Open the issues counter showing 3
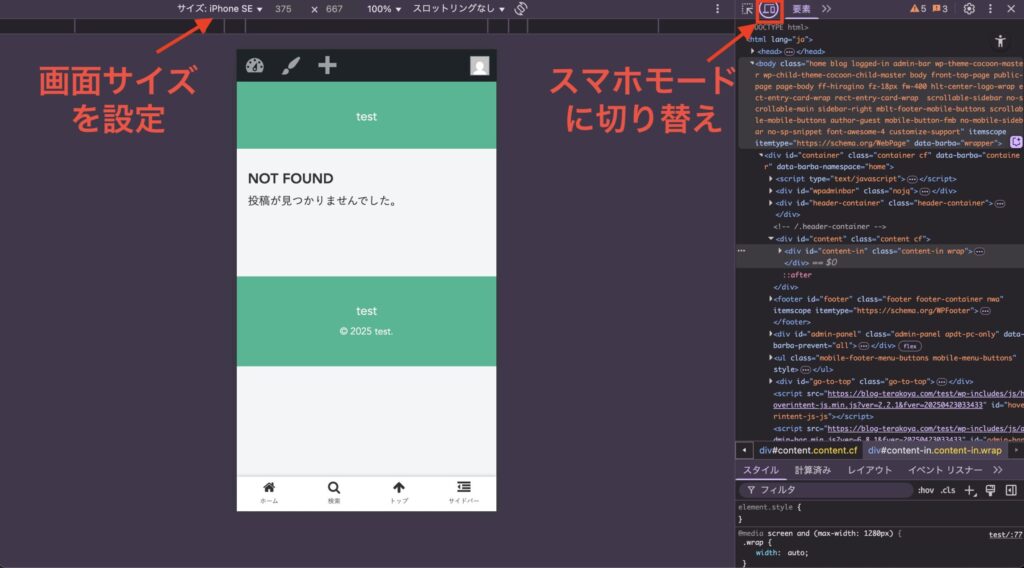The image size is (1024, 568). (x=940, y=8)
